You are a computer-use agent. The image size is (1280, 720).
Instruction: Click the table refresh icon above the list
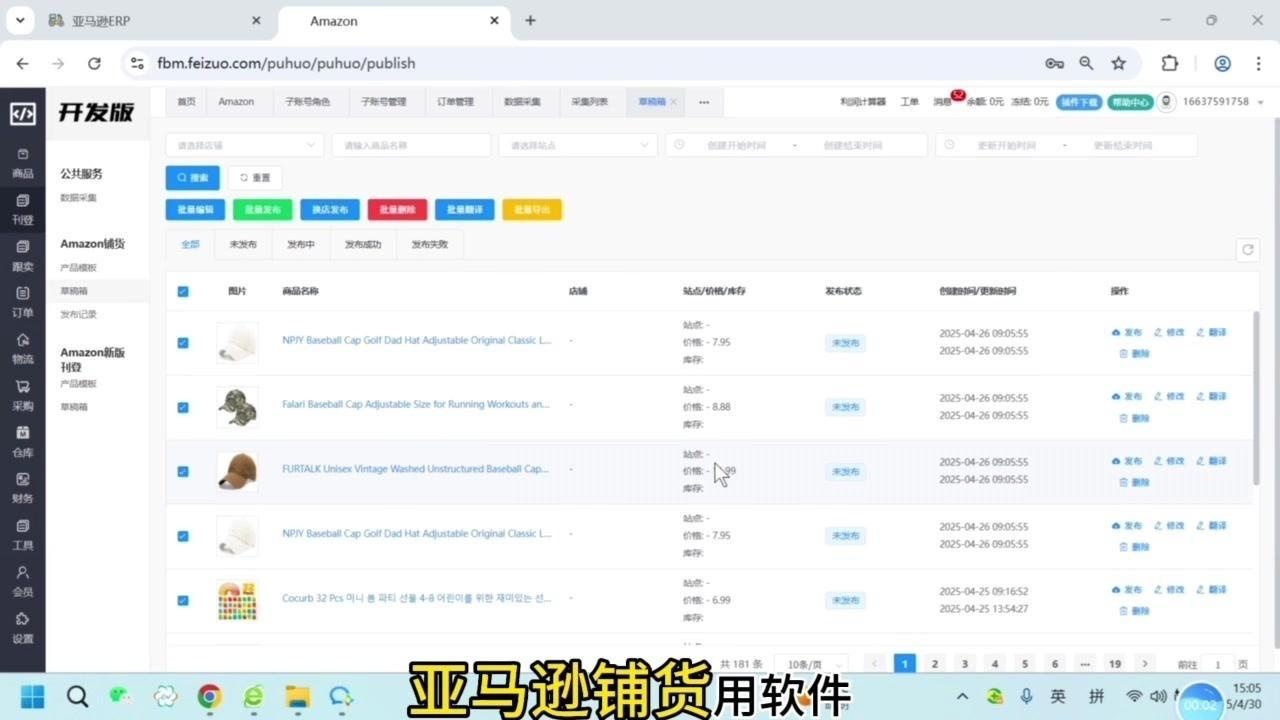pos(1247,250)
